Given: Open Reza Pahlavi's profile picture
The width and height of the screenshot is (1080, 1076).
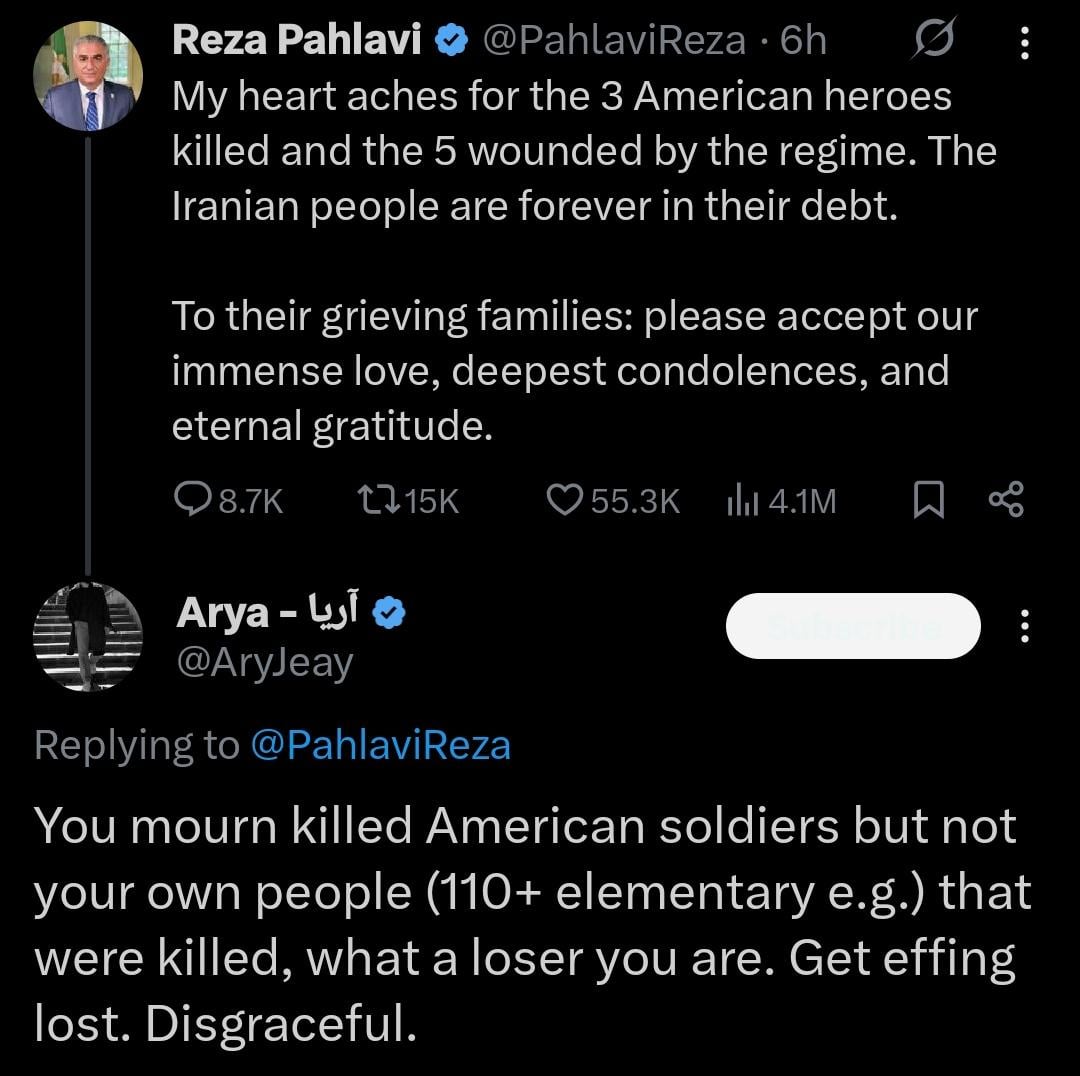Looking at the screenshot, I should coord(88,75).
